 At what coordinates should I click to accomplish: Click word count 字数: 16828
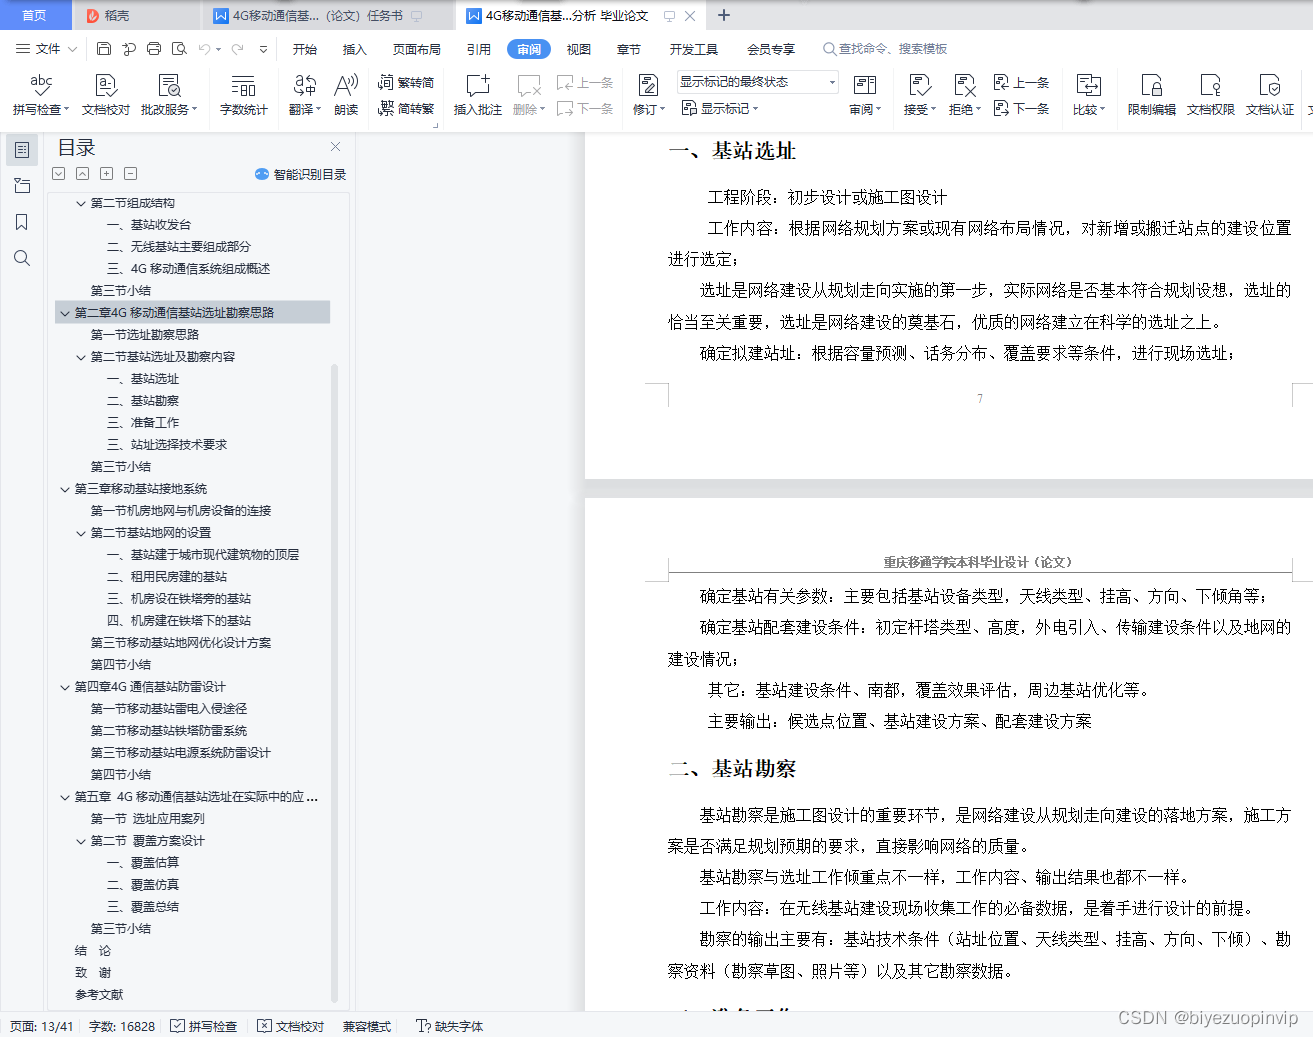pyautogui.click(x=122, y=1026)
